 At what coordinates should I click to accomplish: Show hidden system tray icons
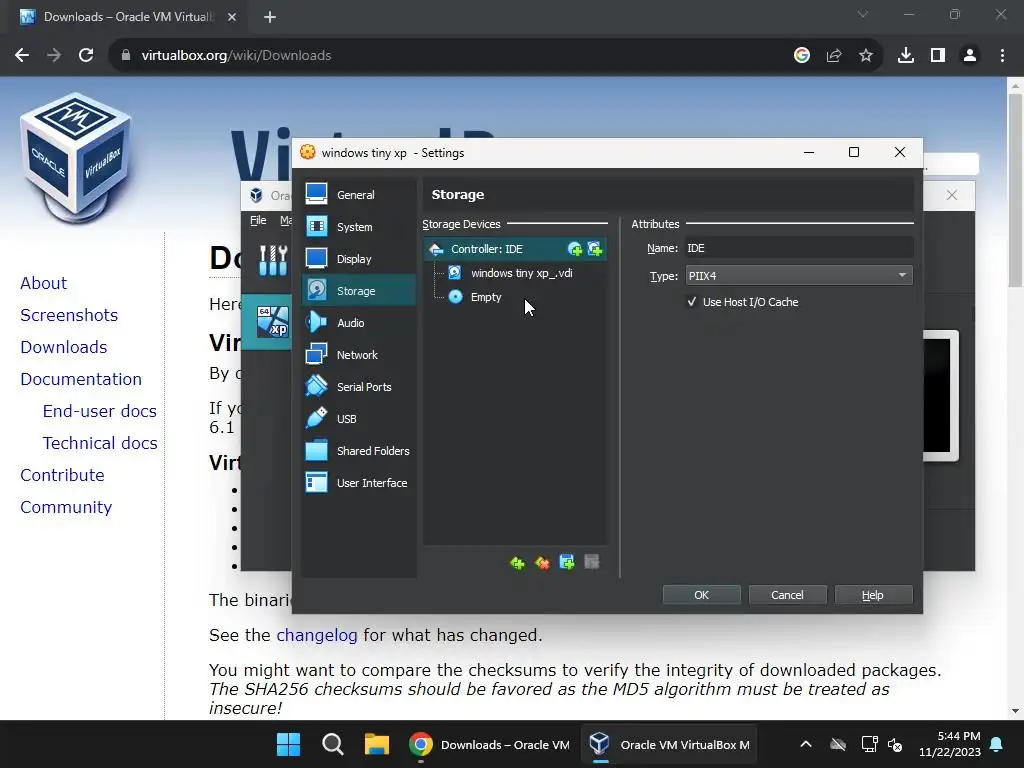coord(806,744)
